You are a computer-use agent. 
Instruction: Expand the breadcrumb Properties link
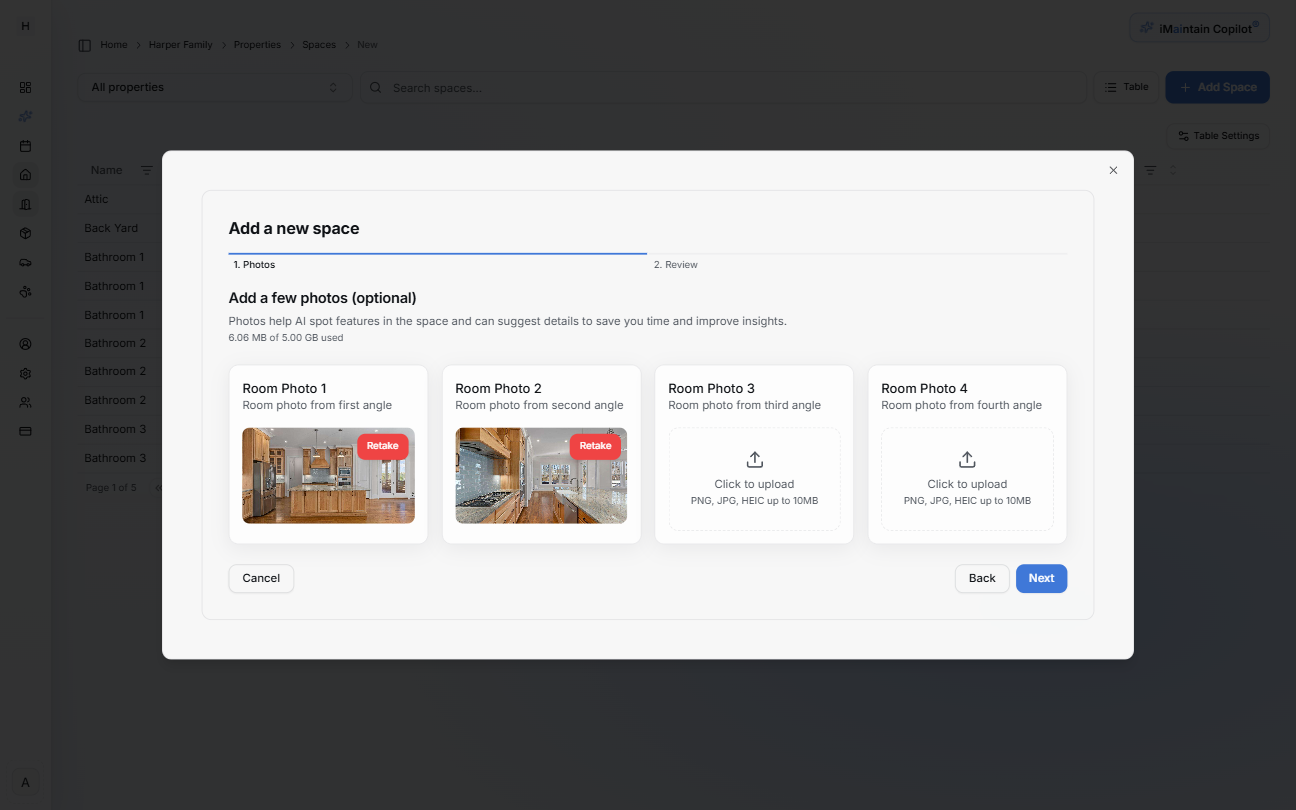pyautogui.click(x=257, y=44)
